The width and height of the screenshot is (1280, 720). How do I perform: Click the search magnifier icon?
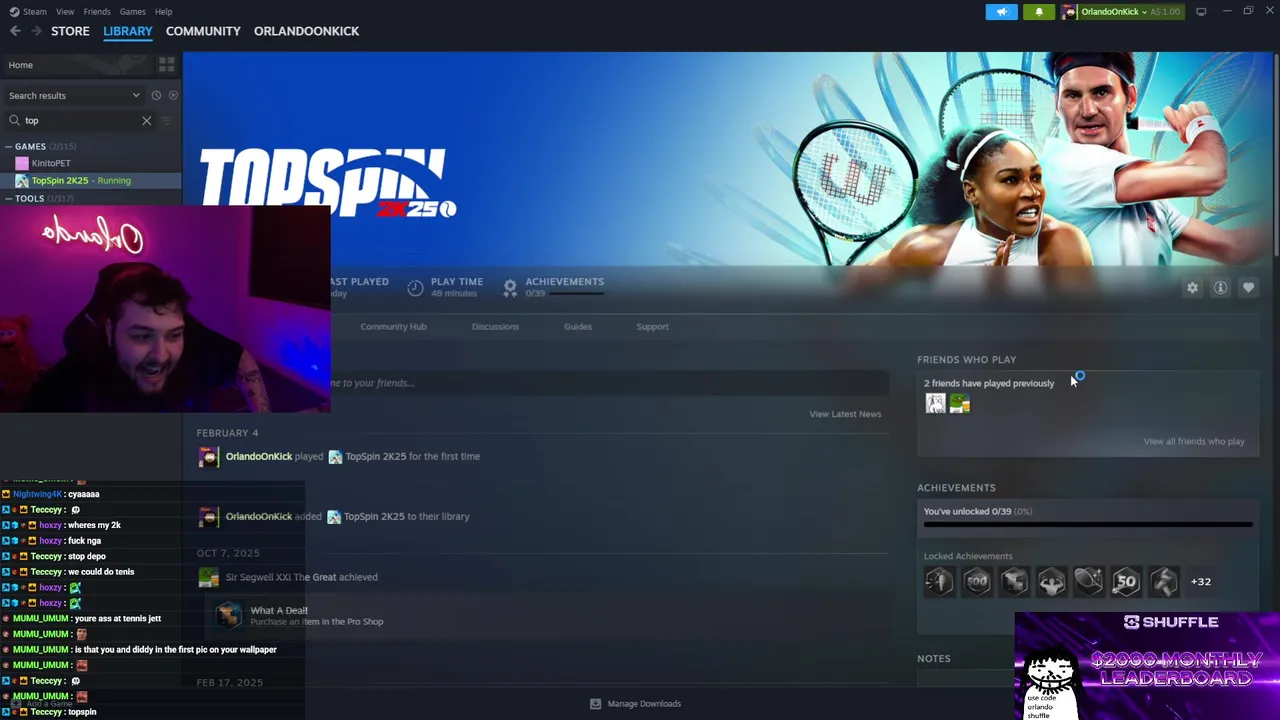coord(15,120)
